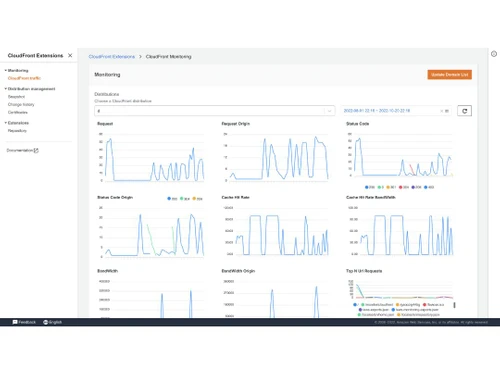The image size is (500, 375).
Task: Click the BandWidth Origin chart plot
Action: tap(282, 299)
